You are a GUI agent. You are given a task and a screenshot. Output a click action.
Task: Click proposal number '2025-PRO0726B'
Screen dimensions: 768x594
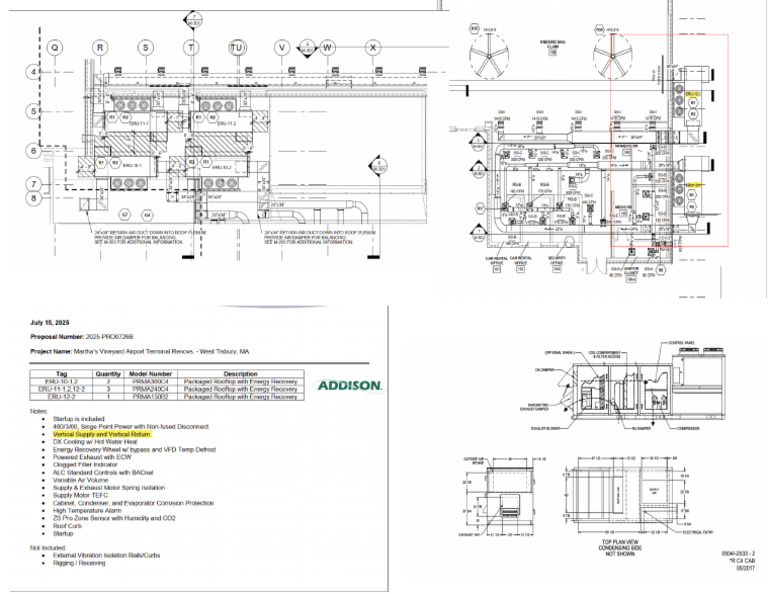pos(109,337)
